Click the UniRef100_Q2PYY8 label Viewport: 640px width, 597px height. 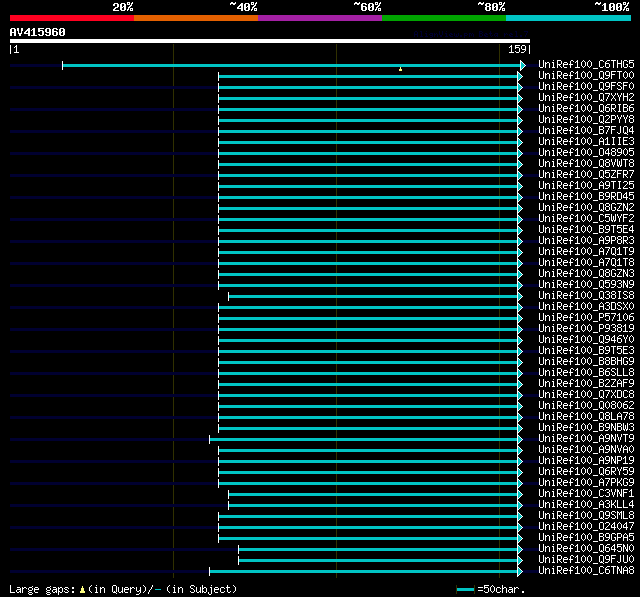click(586, 120)
